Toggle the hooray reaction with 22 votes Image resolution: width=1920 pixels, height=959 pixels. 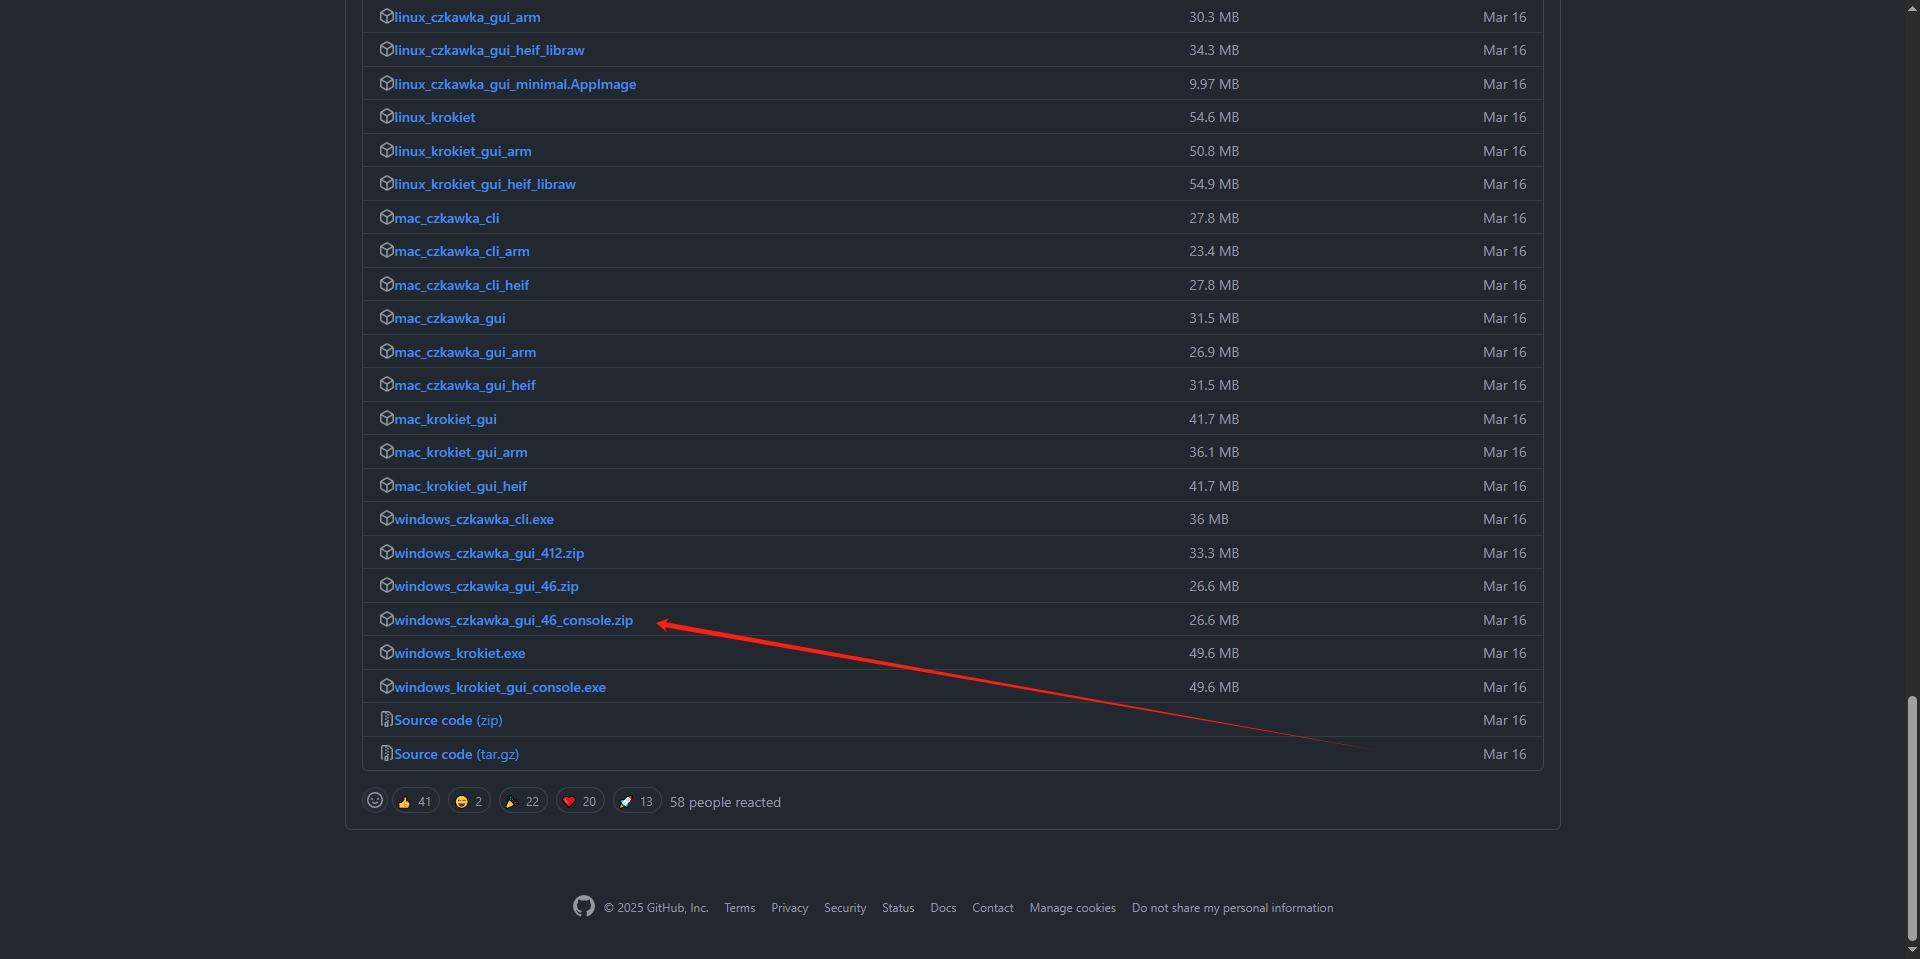523,801
